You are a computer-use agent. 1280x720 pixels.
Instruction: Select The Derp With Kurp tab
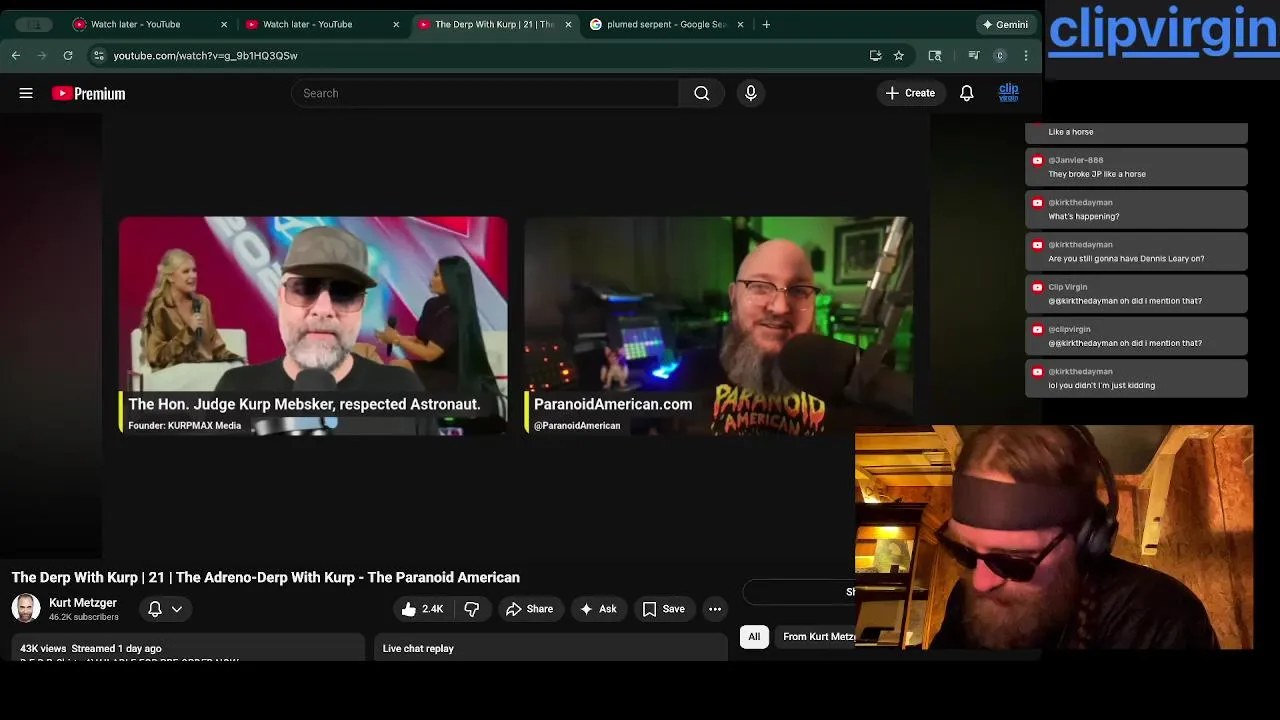click(x=494, y=24)
